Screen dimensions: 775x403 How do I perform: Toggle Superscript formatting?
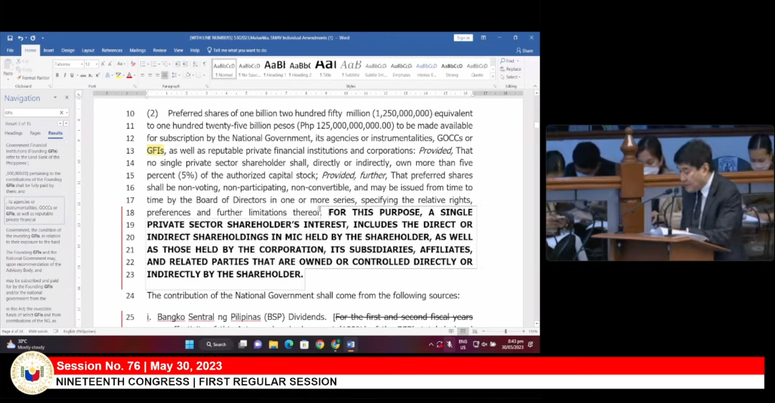tap(97, 75)
